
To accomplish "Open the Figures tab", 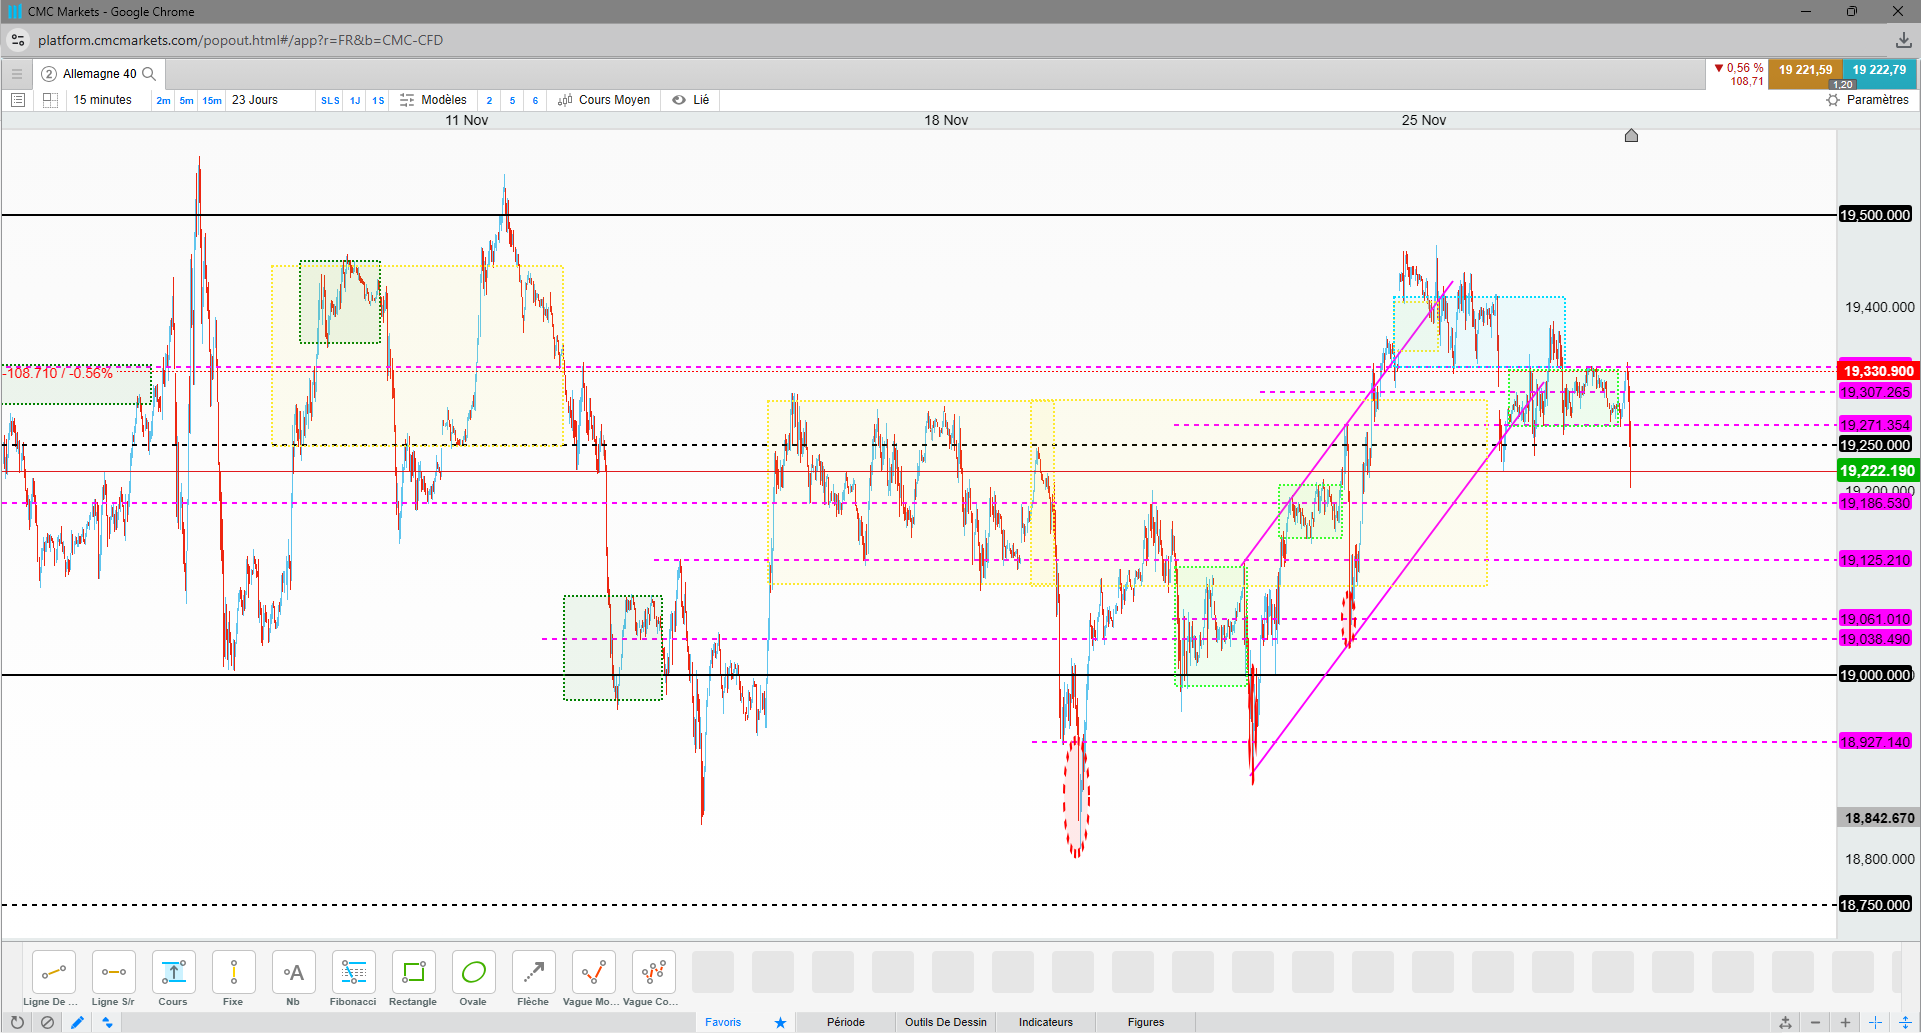I will [1146, 1022].
